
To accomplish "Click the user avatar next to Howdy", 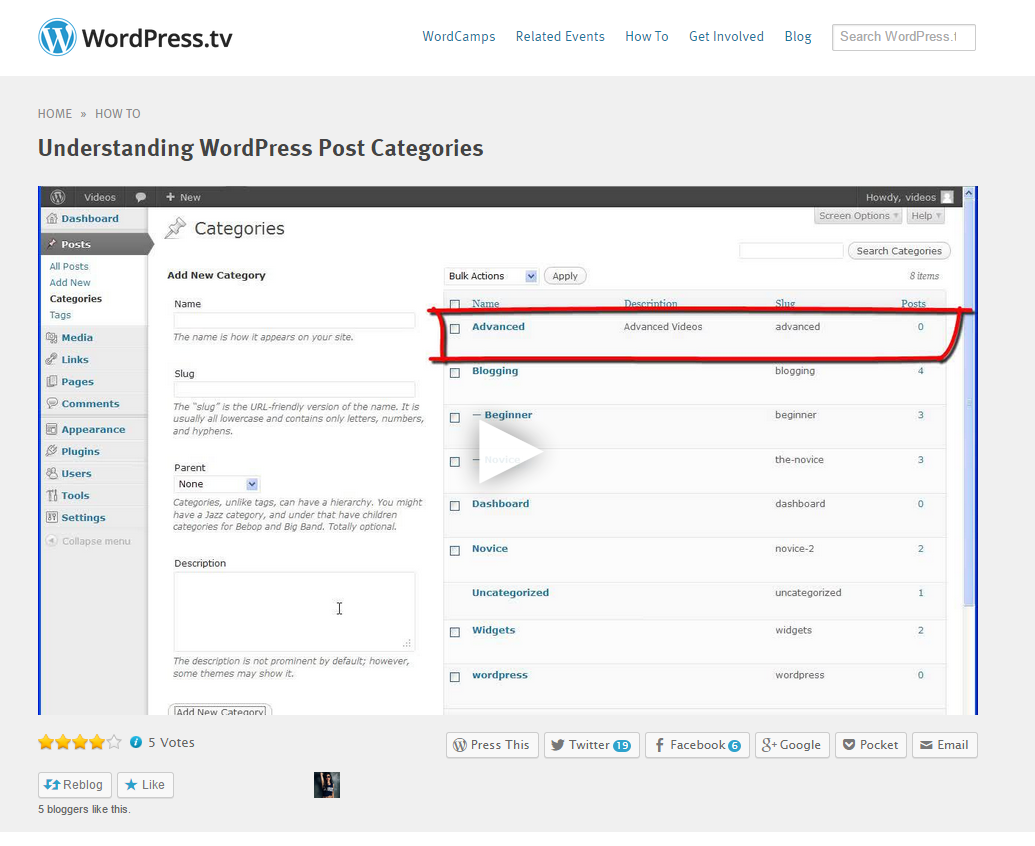I will [947, 197].
